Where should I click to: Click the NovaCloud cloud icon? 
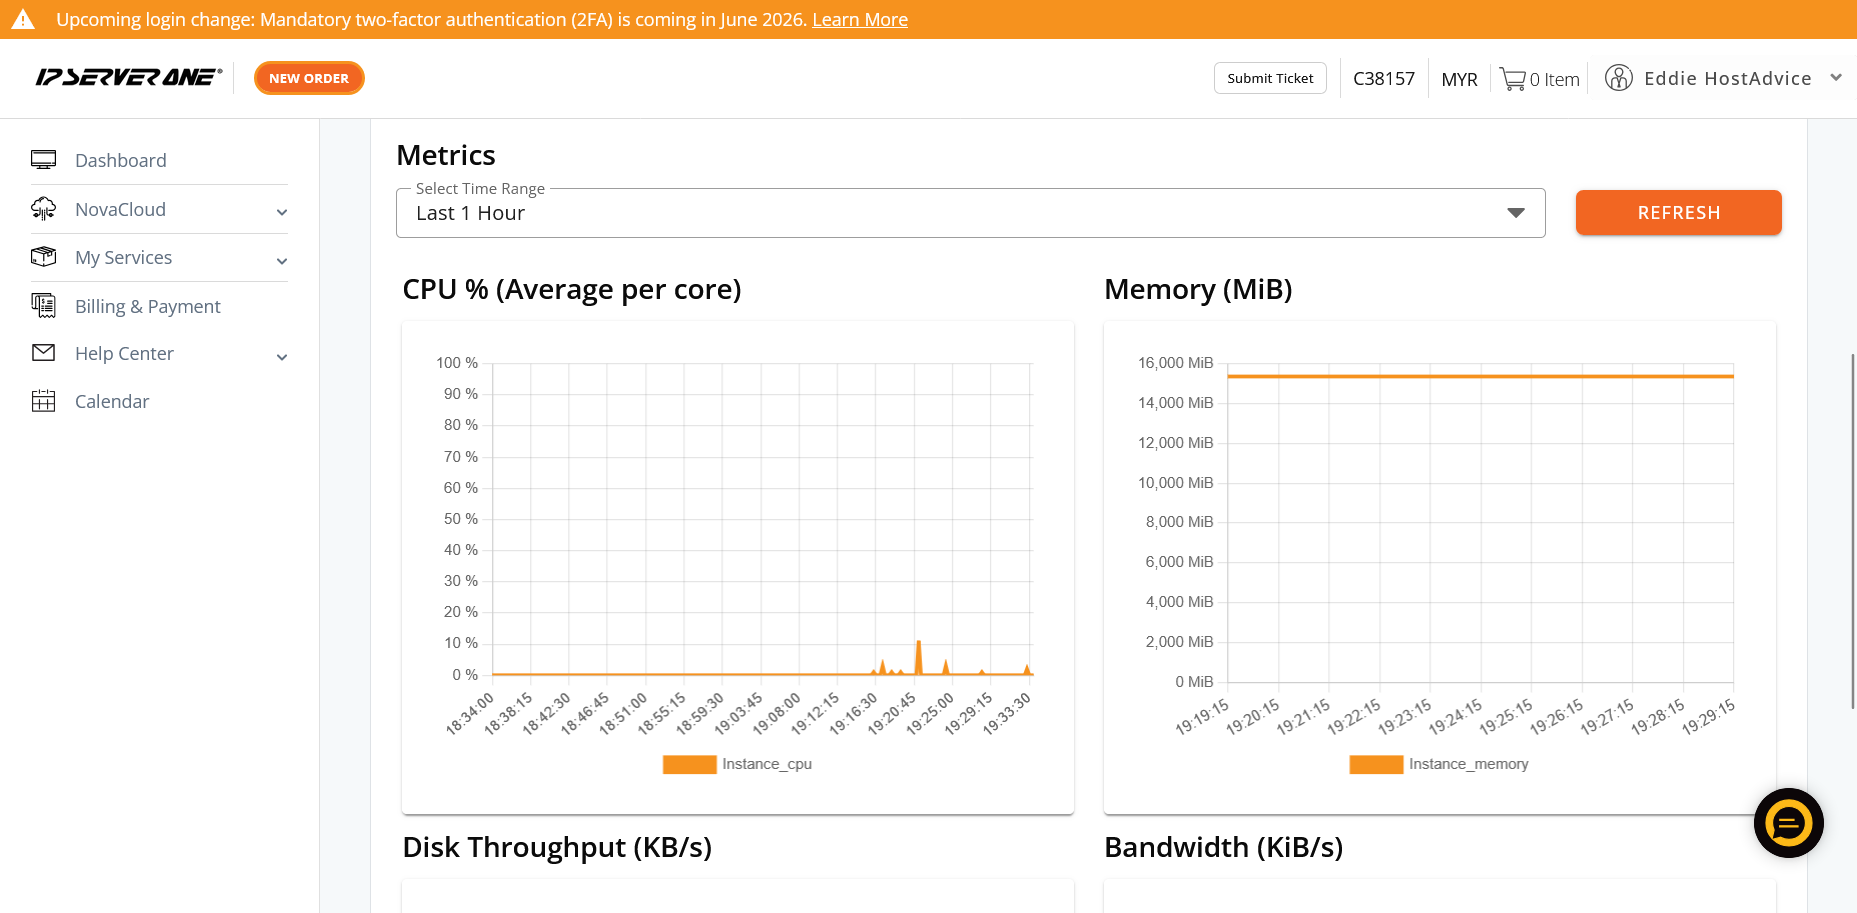point(43,209)
